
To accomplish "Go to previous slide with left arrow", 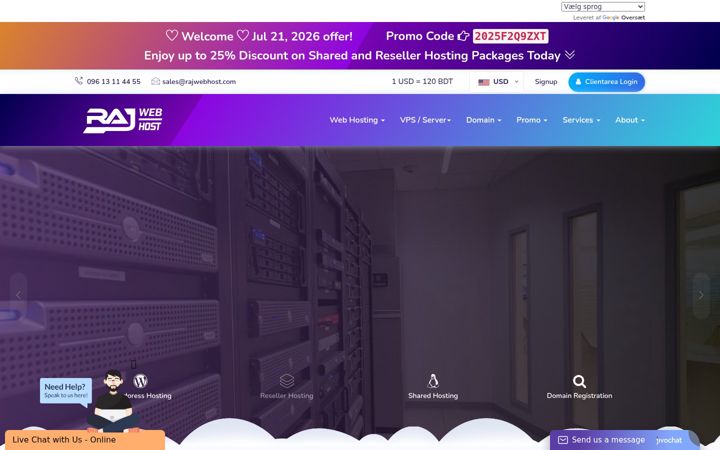I will [x=18, y=295].
